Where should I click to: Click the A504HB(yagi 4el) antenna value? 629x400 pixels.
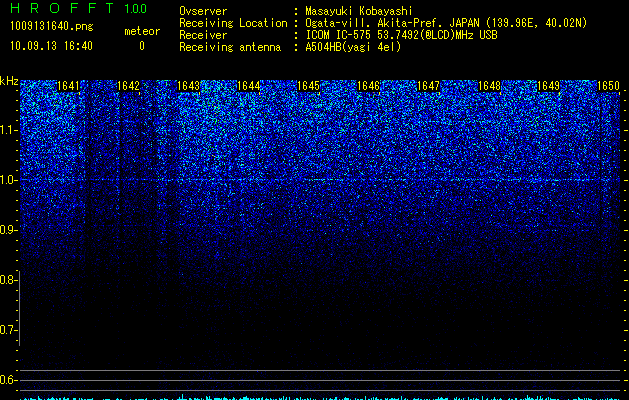click(353, 47)
